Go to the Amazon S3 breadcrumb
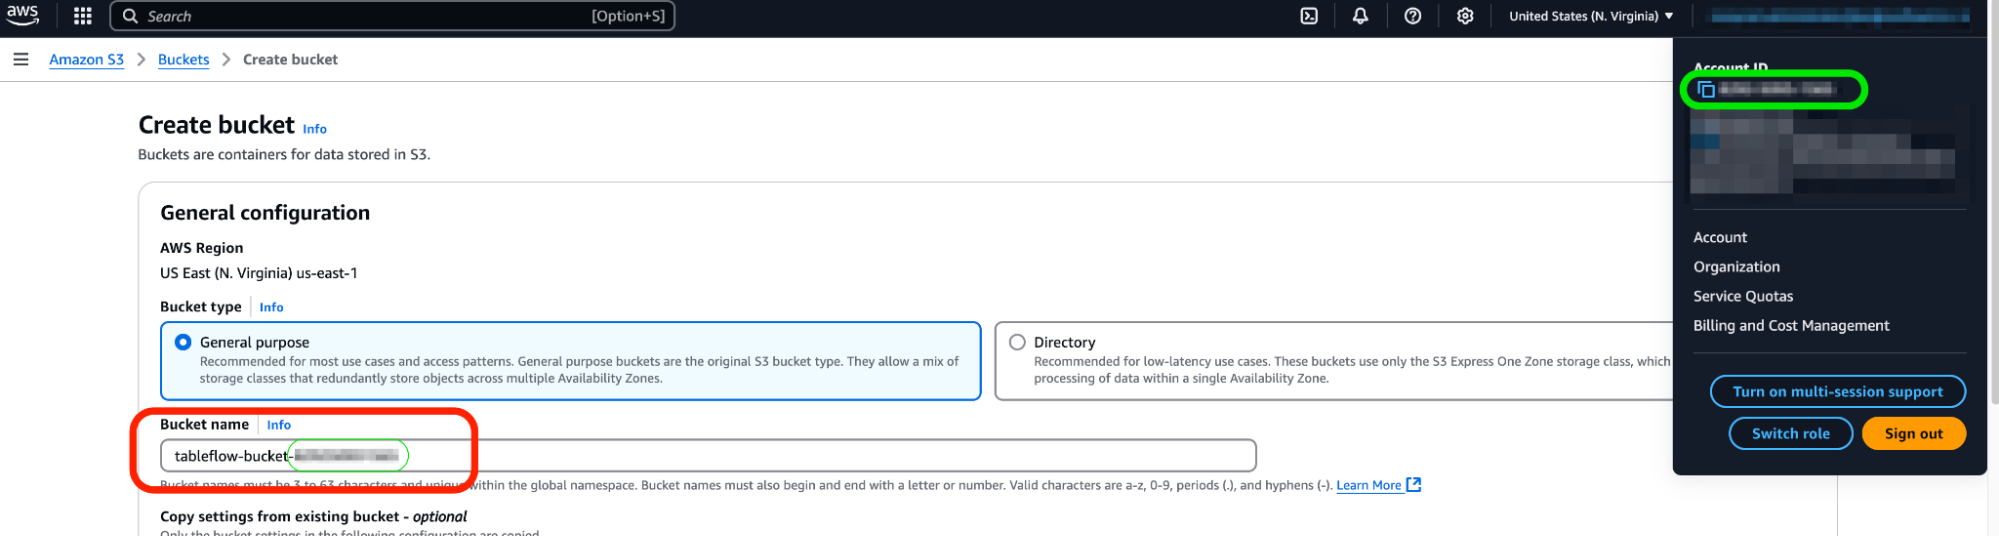This screenshot has width=1999, height=536. pos(87,60)
